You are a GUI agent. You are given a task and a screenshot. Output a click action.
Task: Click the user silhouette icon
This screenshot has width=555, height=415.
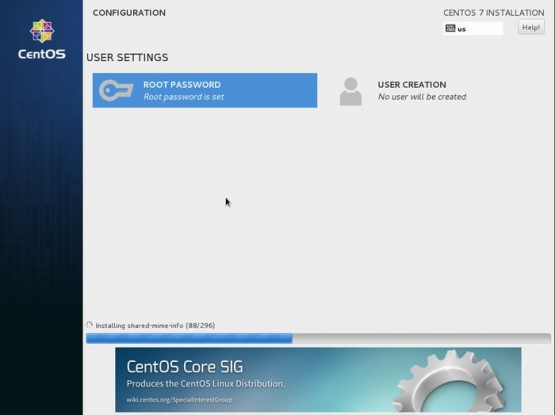pyautogui.click(x=351, y=91)
